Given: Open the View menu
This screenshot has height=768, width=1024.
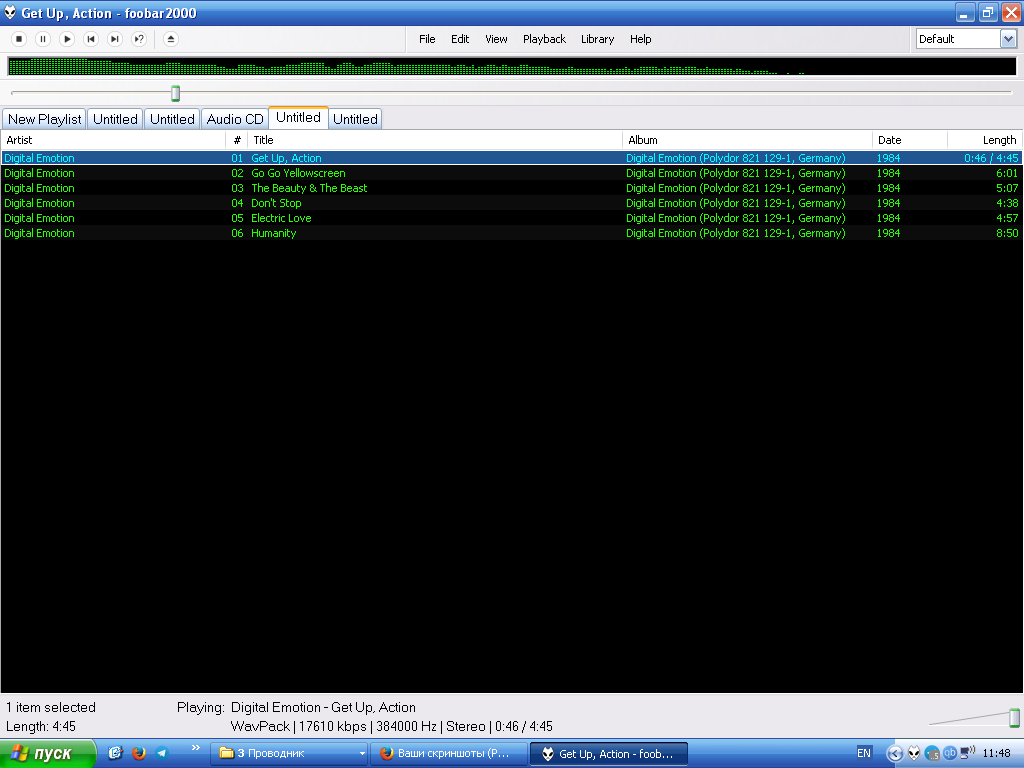Looking at the screenshot, I should pos(496,39).
